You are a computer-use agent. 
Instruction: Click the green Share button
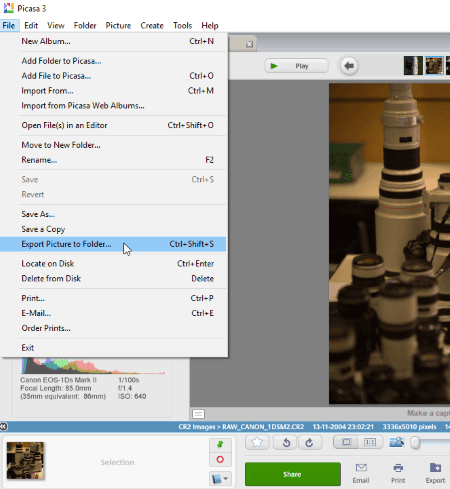[293, 474]
